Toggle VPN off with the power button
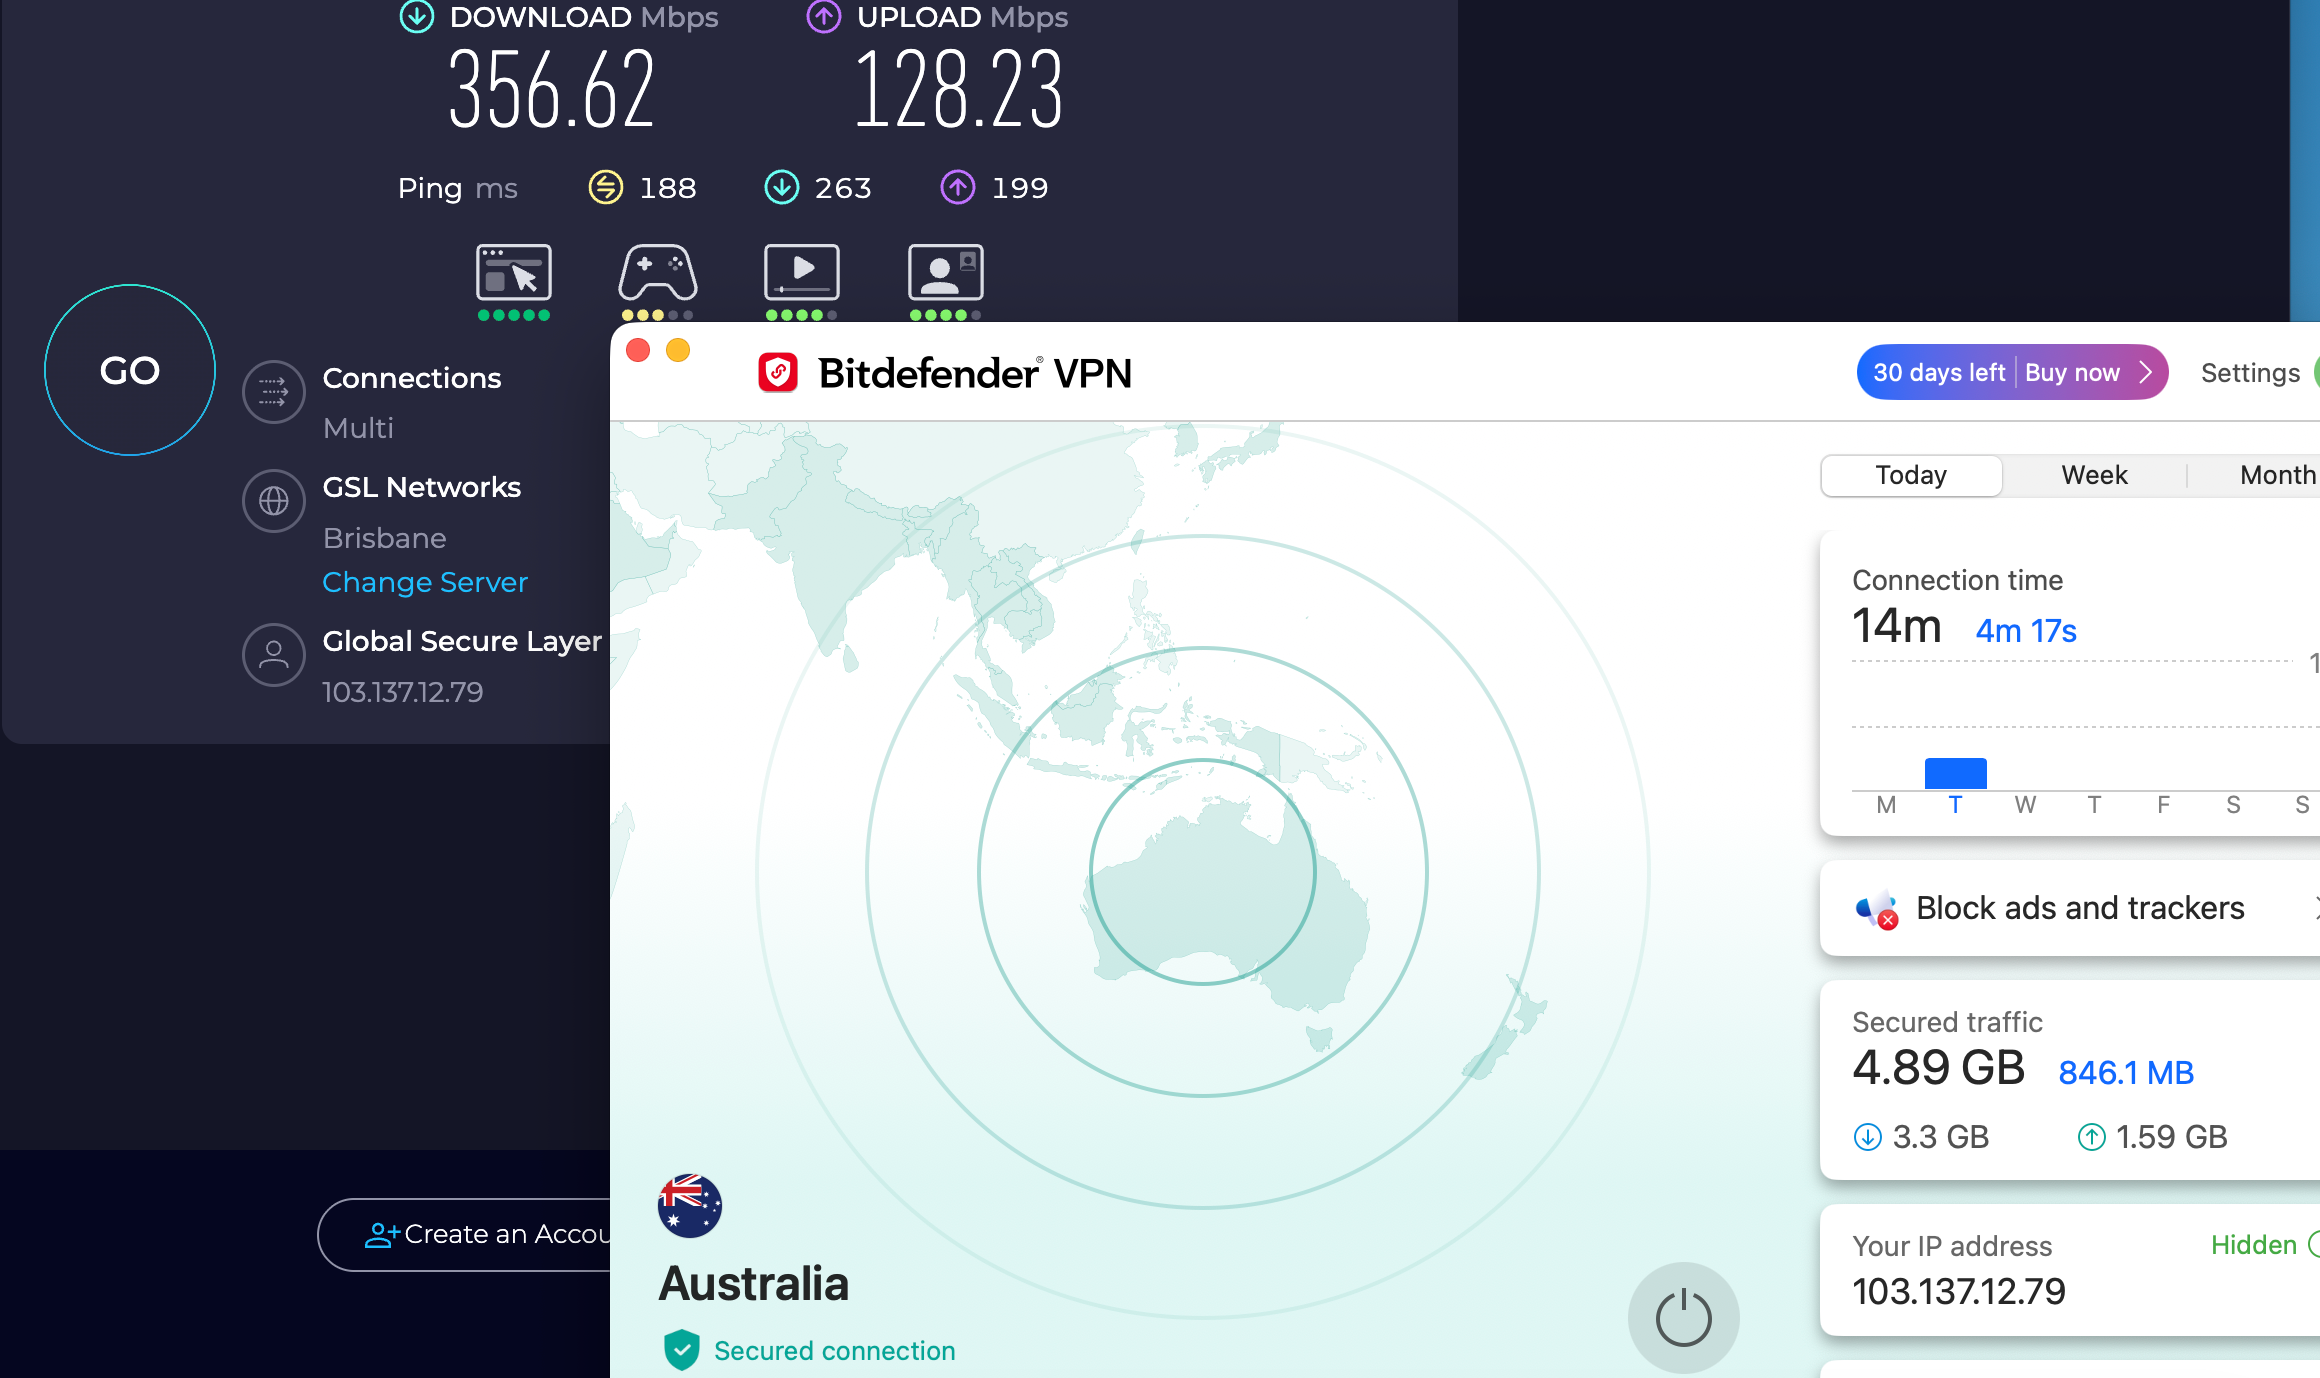 pos(1683,1318)
